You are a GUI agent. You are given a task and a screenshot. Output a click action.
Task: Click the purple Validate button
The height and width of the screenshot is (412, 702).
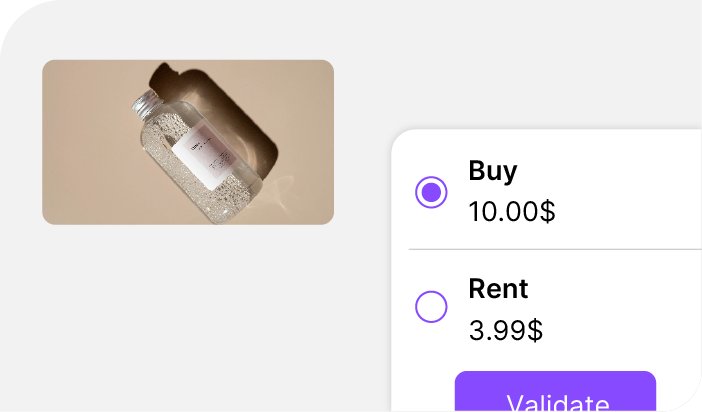[555, 391]
